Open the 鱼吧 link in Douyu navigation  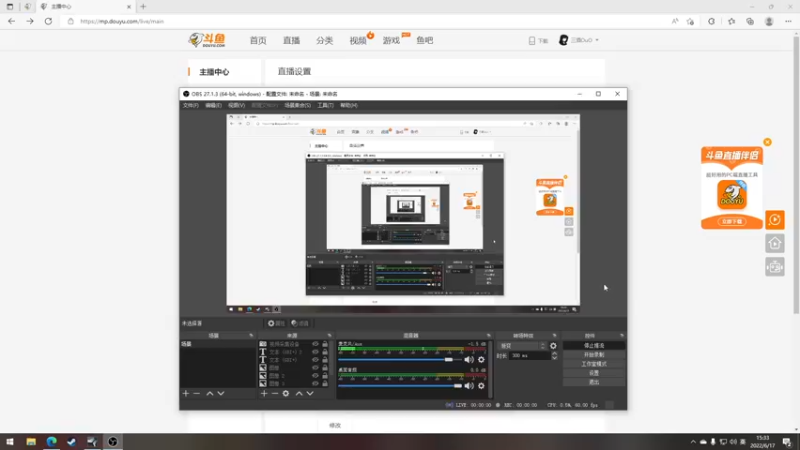click(x=424, y=40)
